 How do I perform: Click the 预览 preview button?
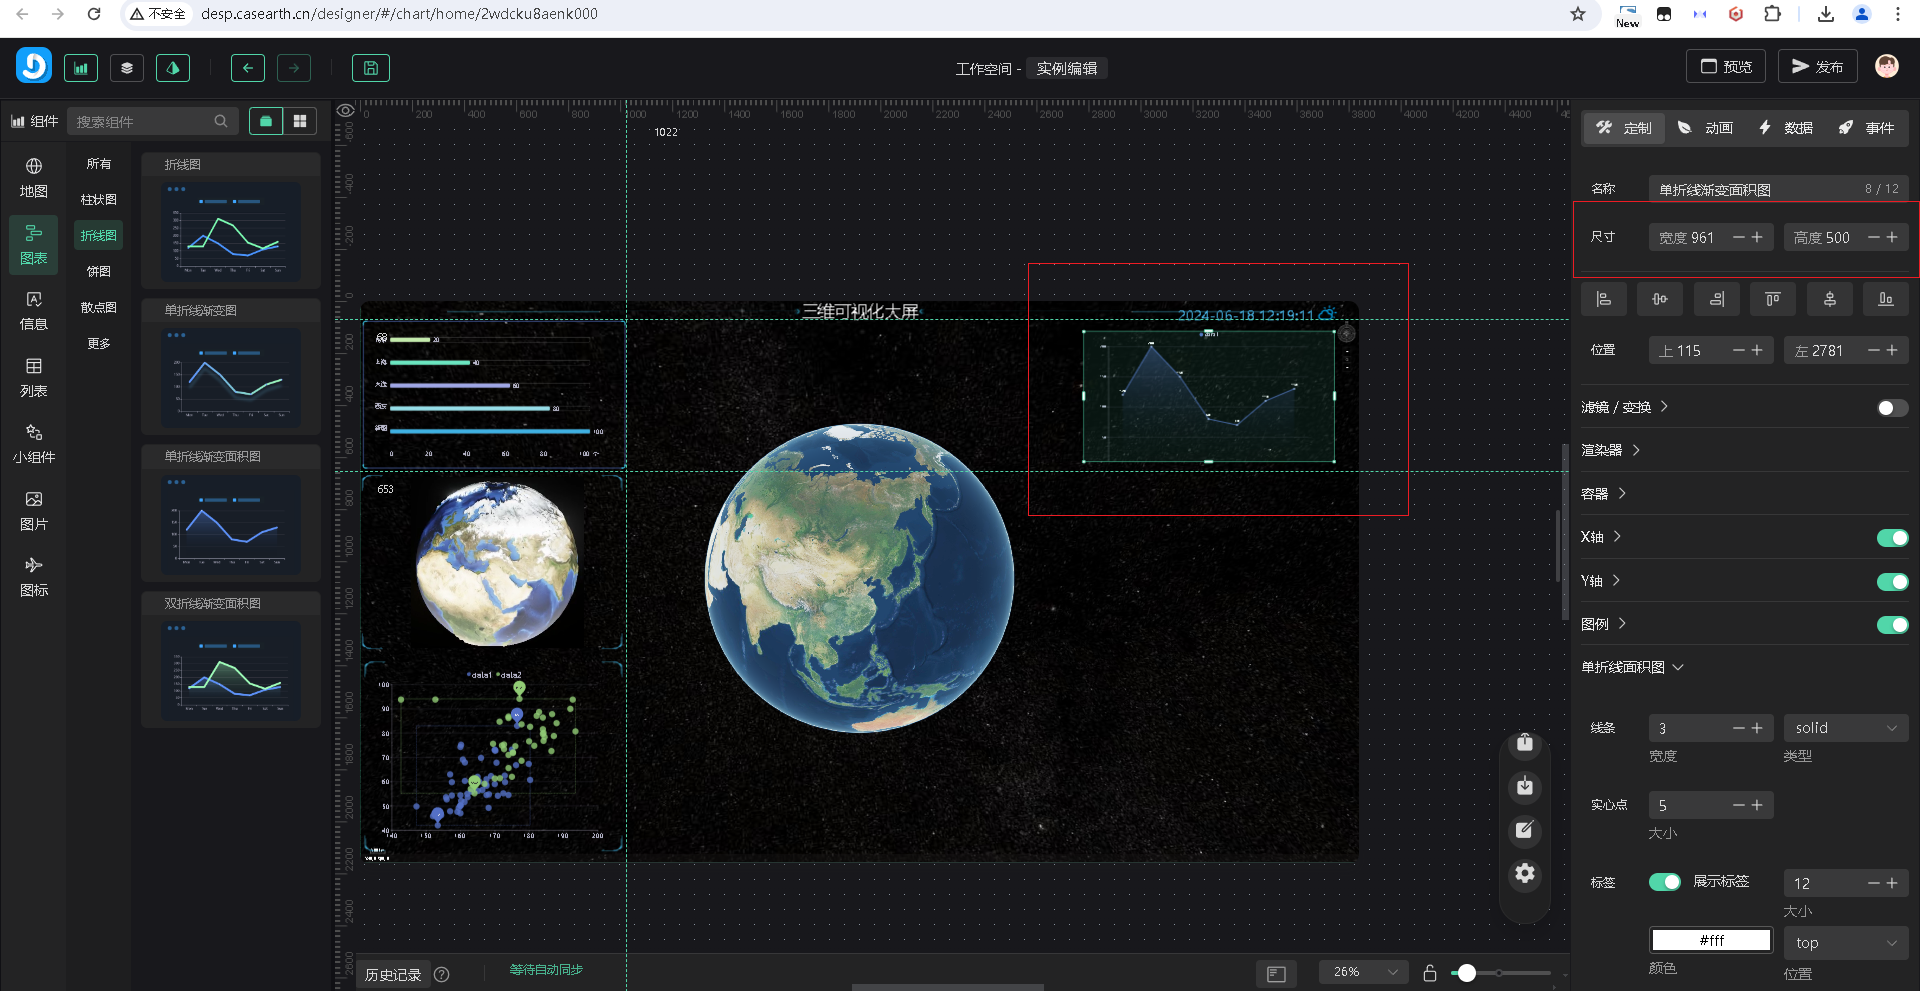coord(1726,67)
